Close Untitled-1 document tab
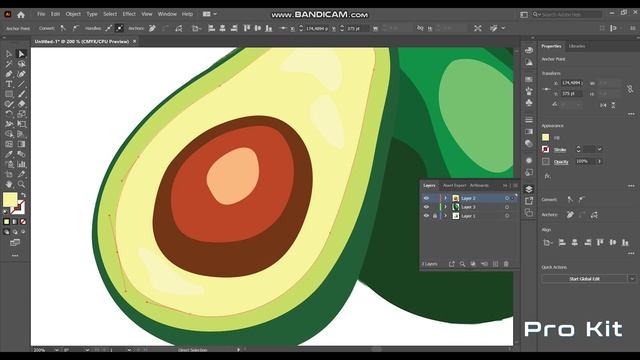640x360 pixels. 134,41
